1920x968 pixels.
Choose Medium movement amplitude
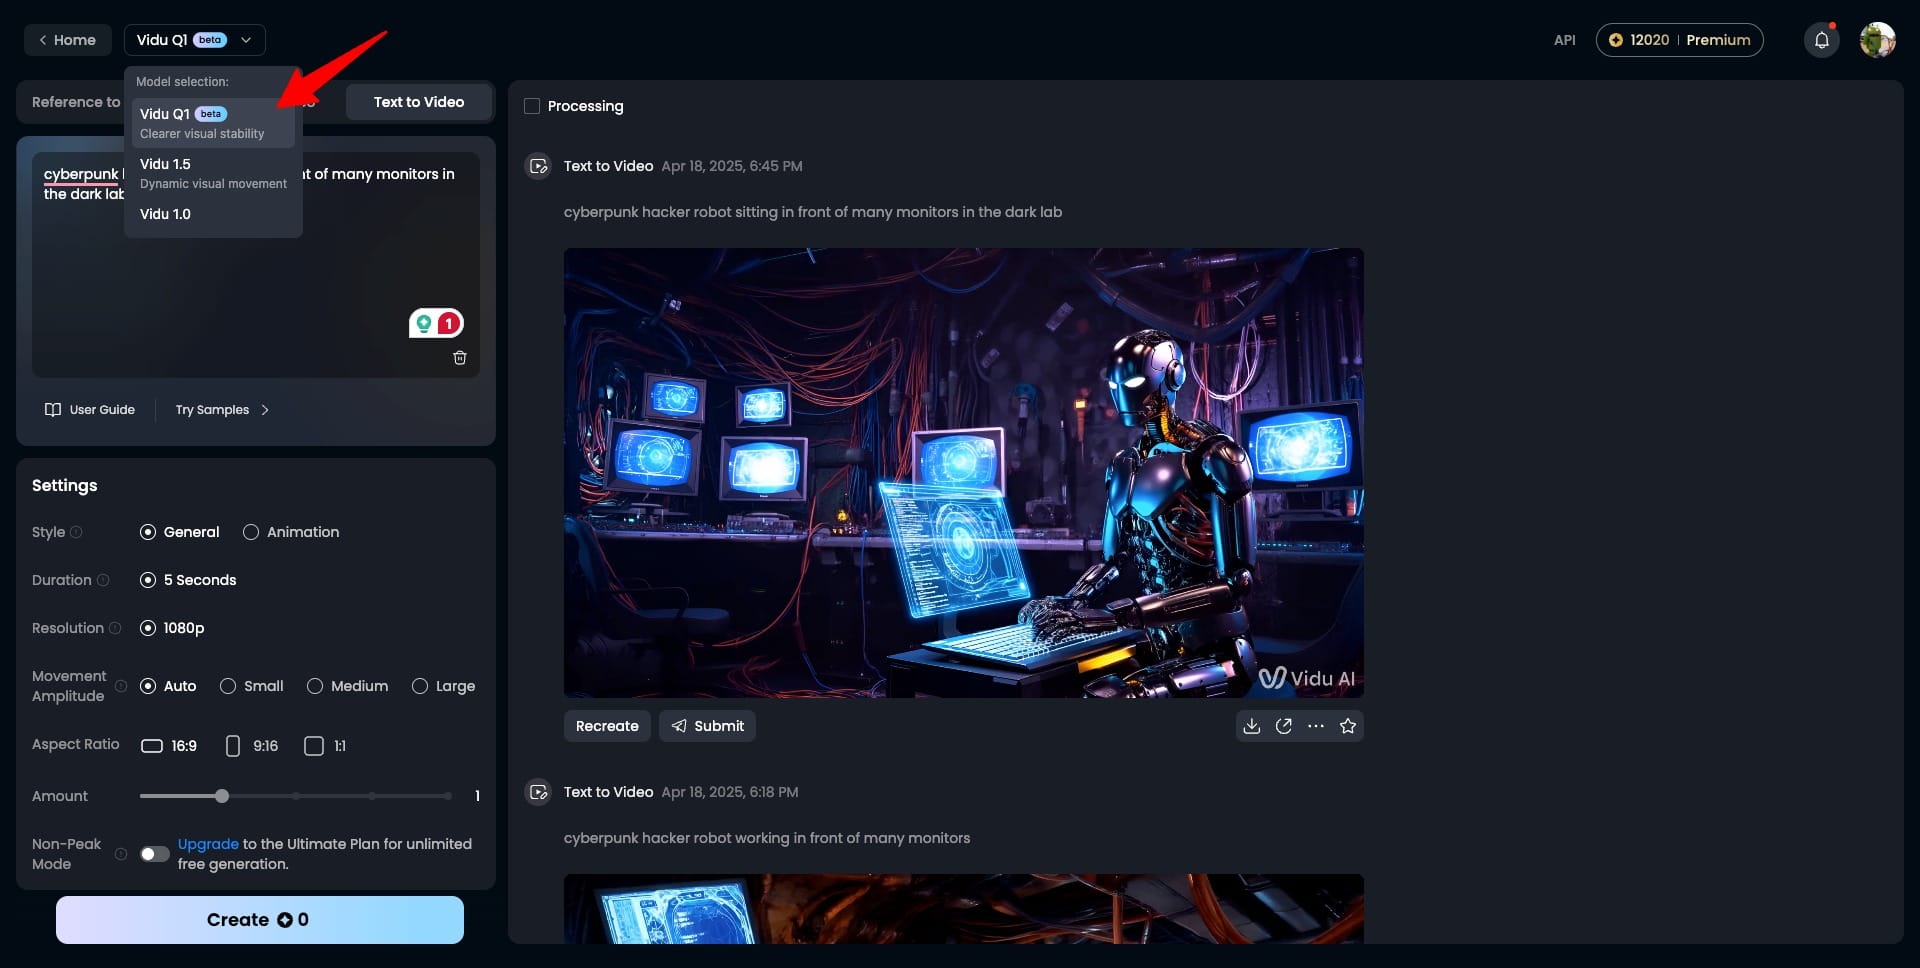315,686
